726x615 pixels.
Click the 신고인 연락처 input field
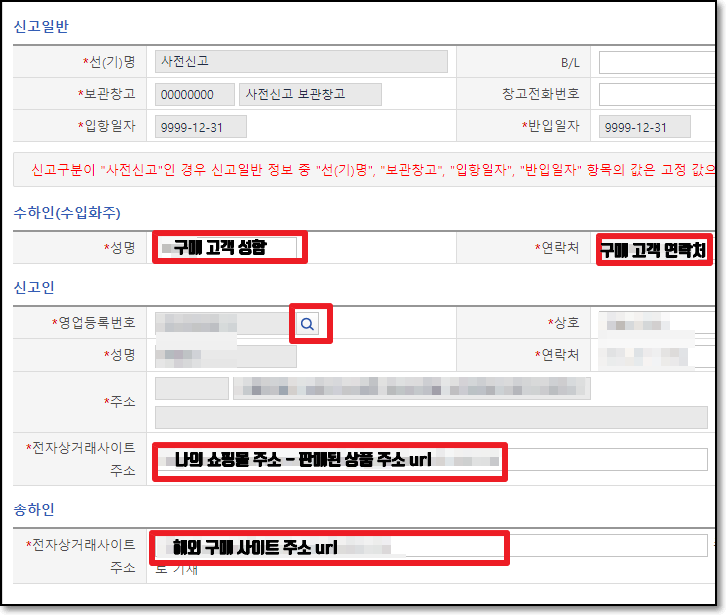(x=657, y=357)
